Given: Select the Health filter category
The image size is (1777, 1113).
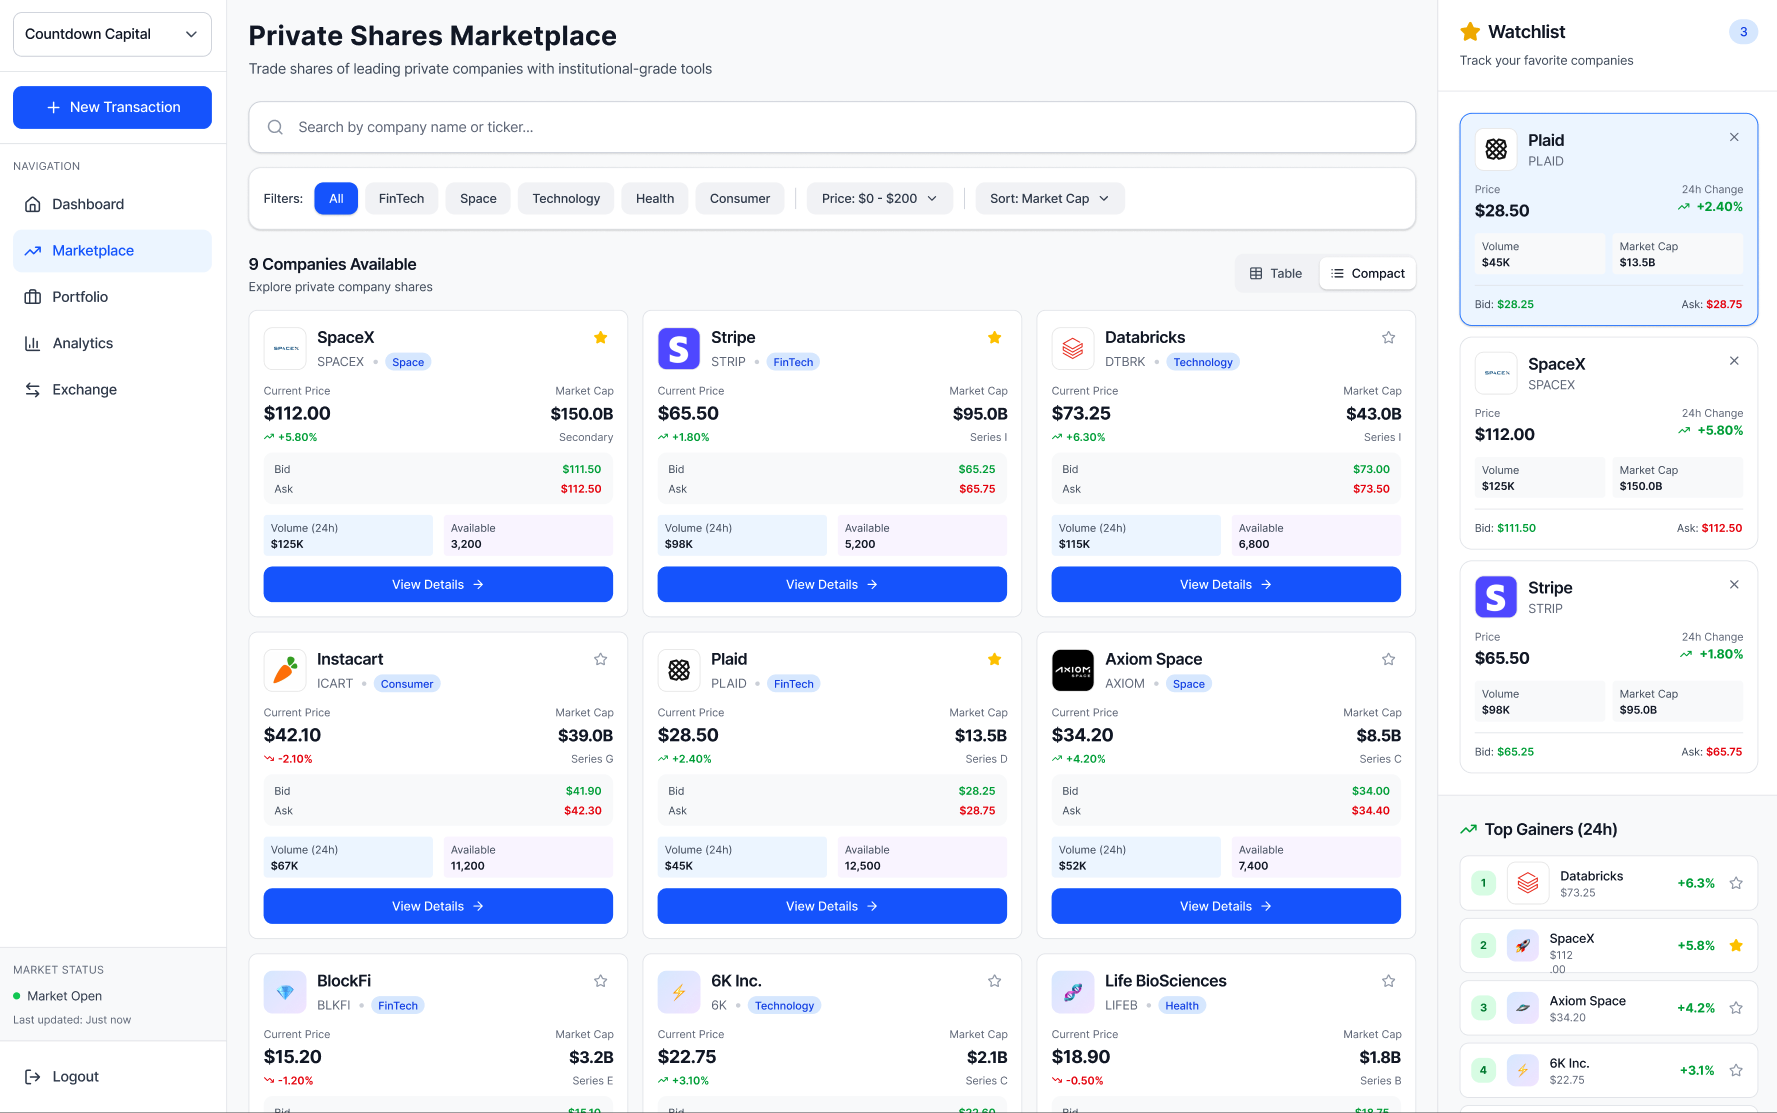Looking at the screenshot, I should (654, 198).
